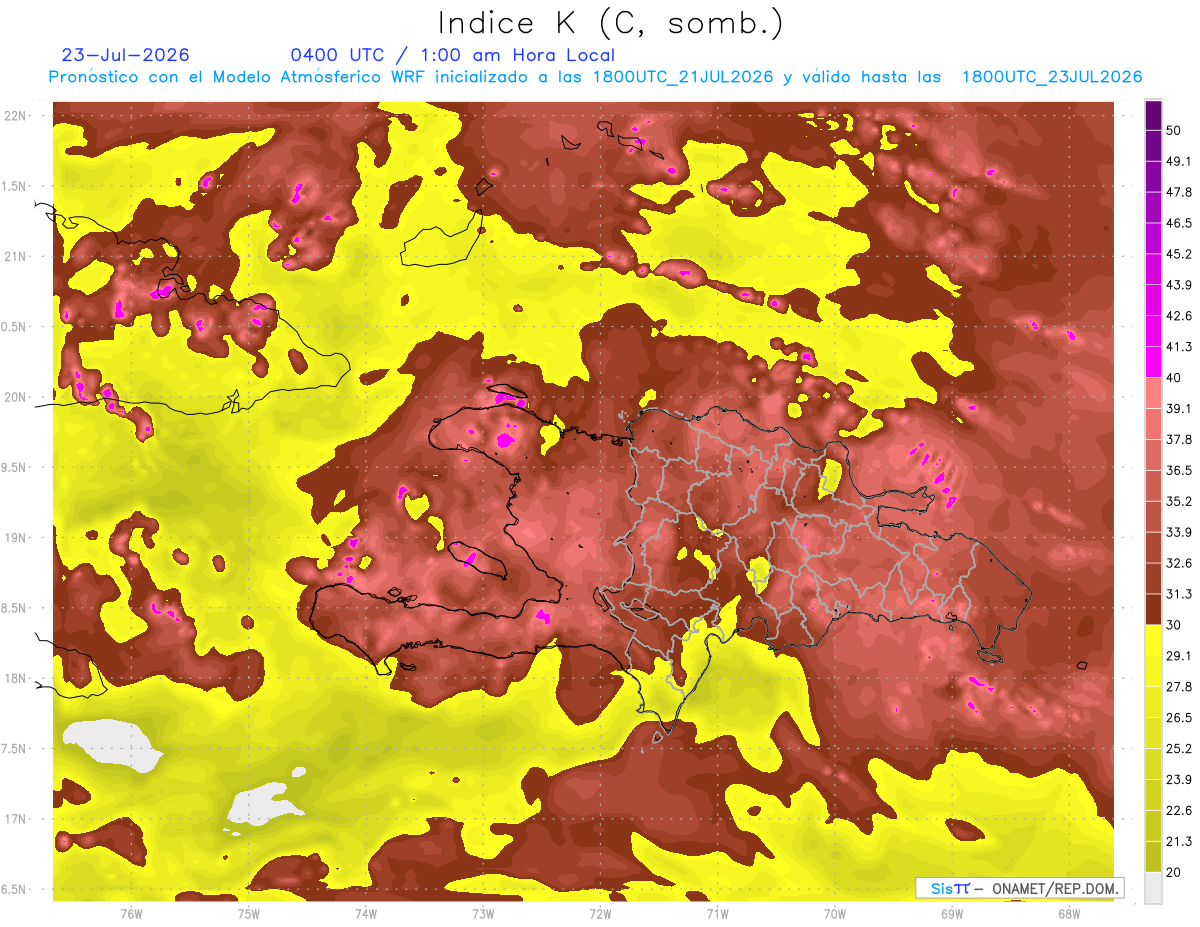Click the legend value "37.8"
Screen dimensions: 1200x927
tap(1178, 439)
